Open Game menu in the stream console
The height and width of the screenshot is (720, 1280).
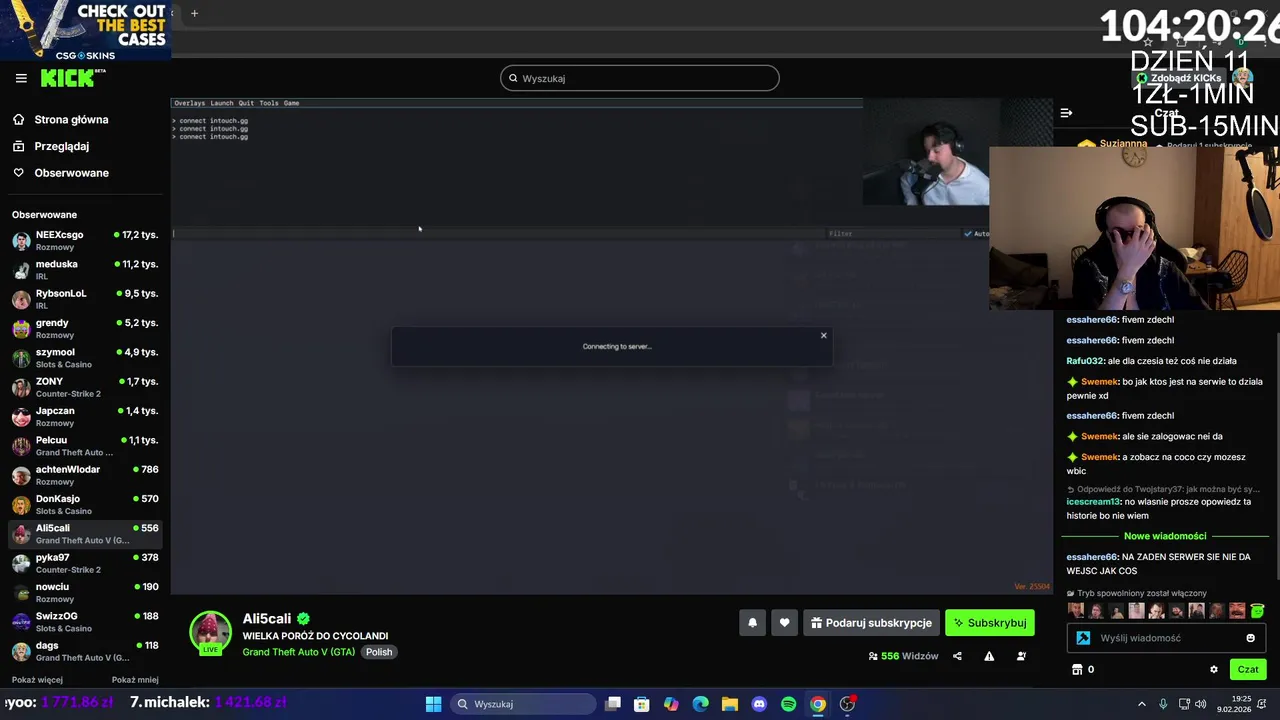[x=291, y=103]
